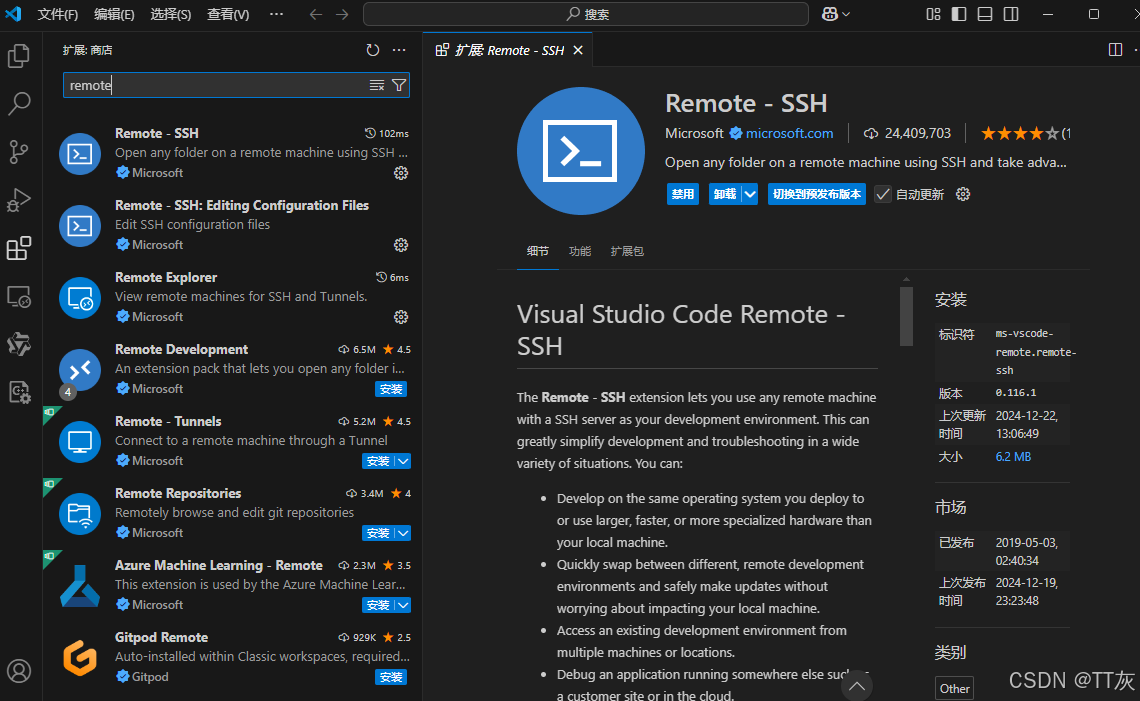Expand the 卸载 dropdown arrow
The width and height of the screenshot is (1140, 701).
pos(750,194)
